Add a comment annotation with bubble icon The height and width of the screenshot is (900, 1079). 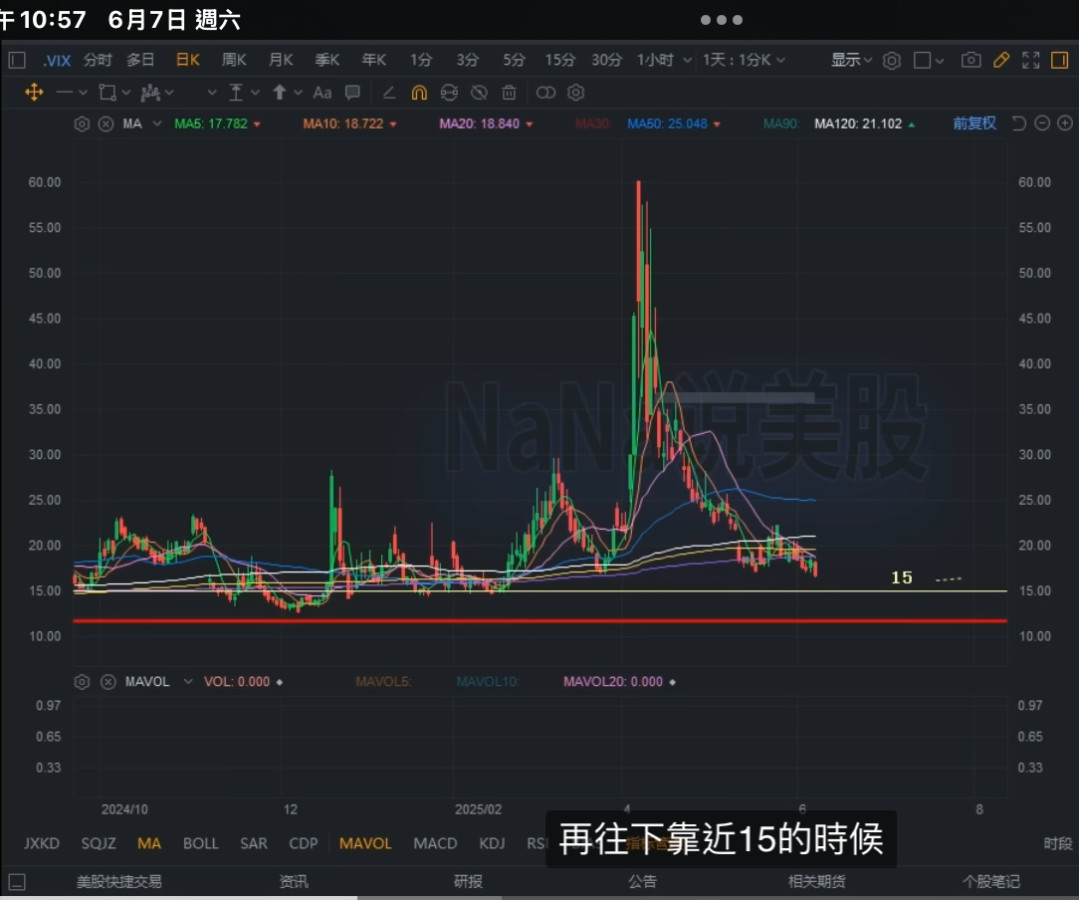(352, 93)
